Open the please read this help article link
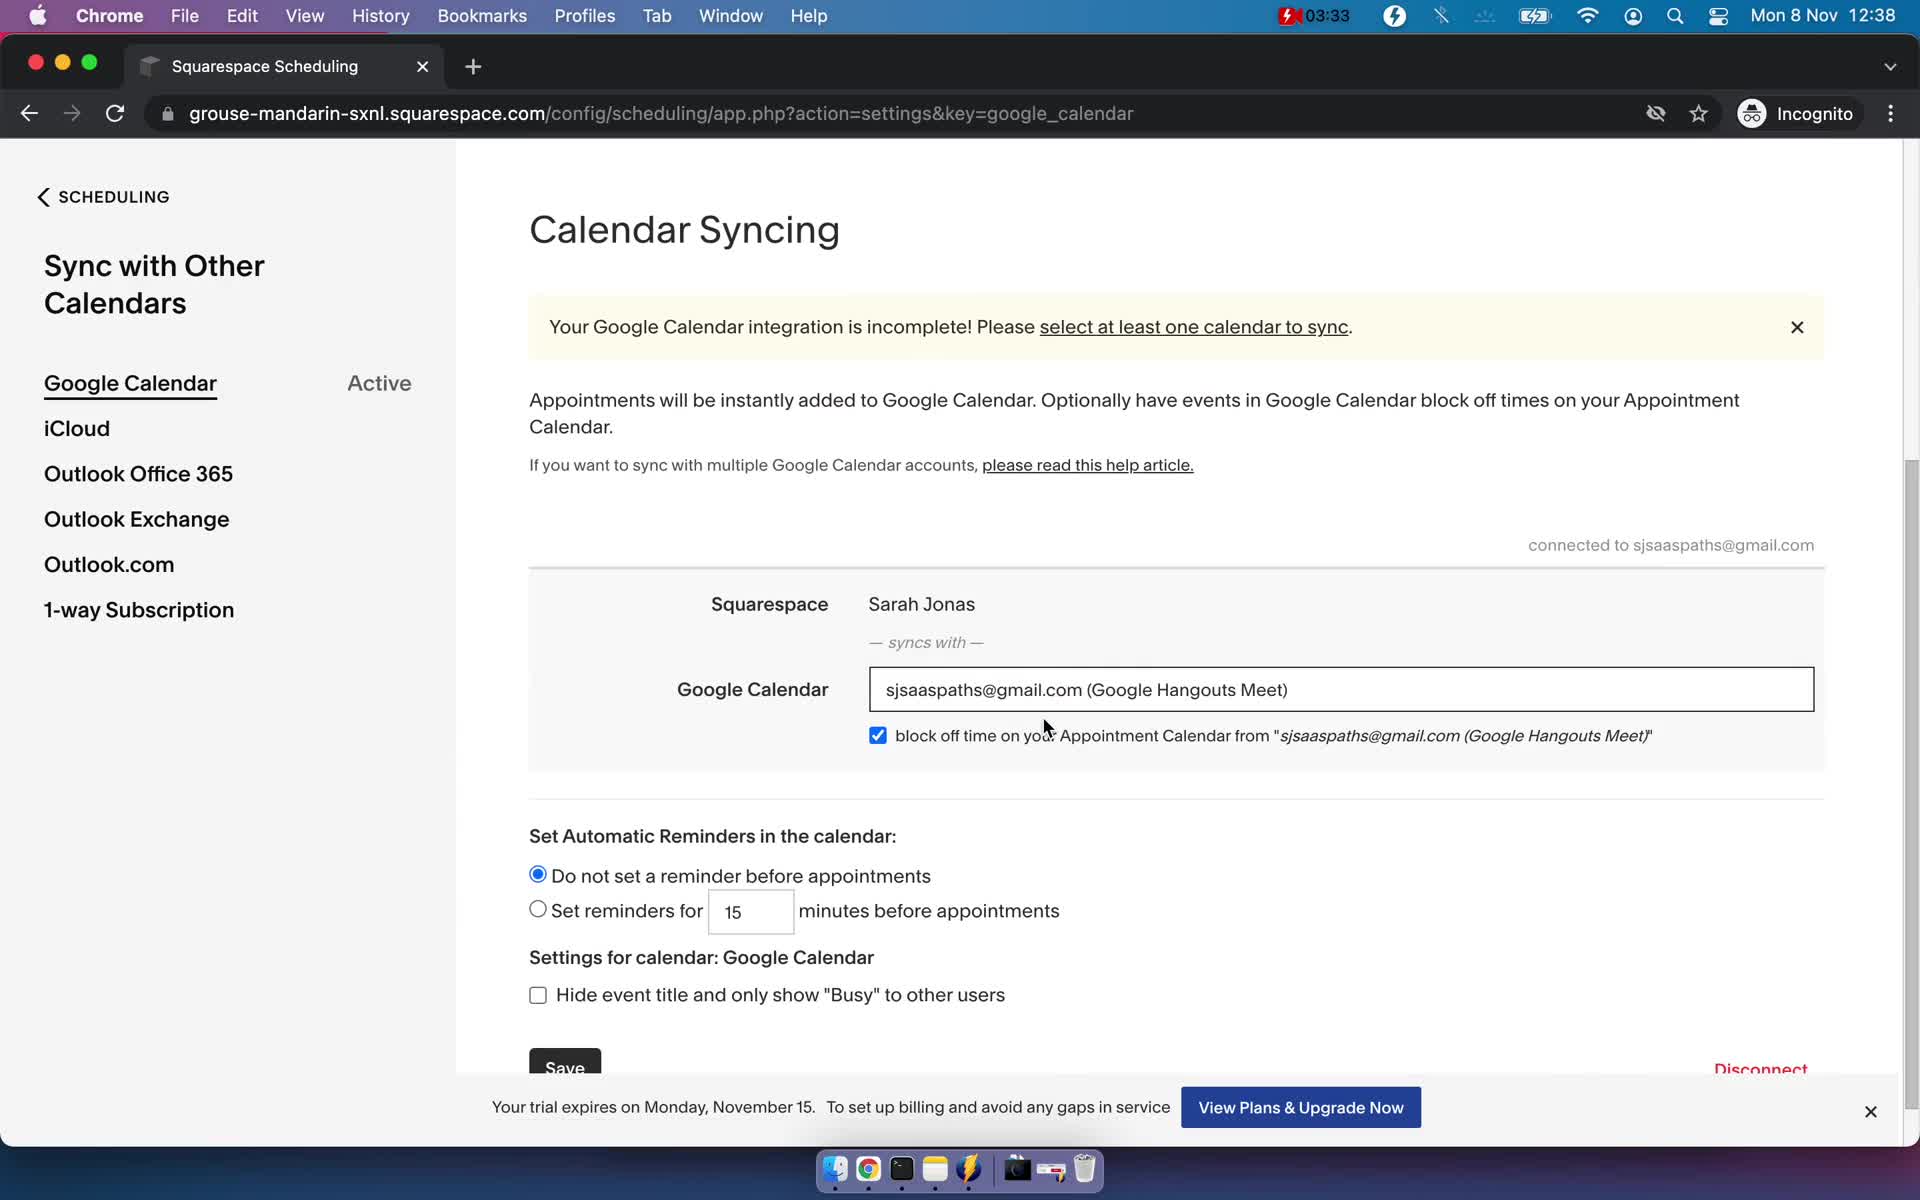 point(1088,465)
